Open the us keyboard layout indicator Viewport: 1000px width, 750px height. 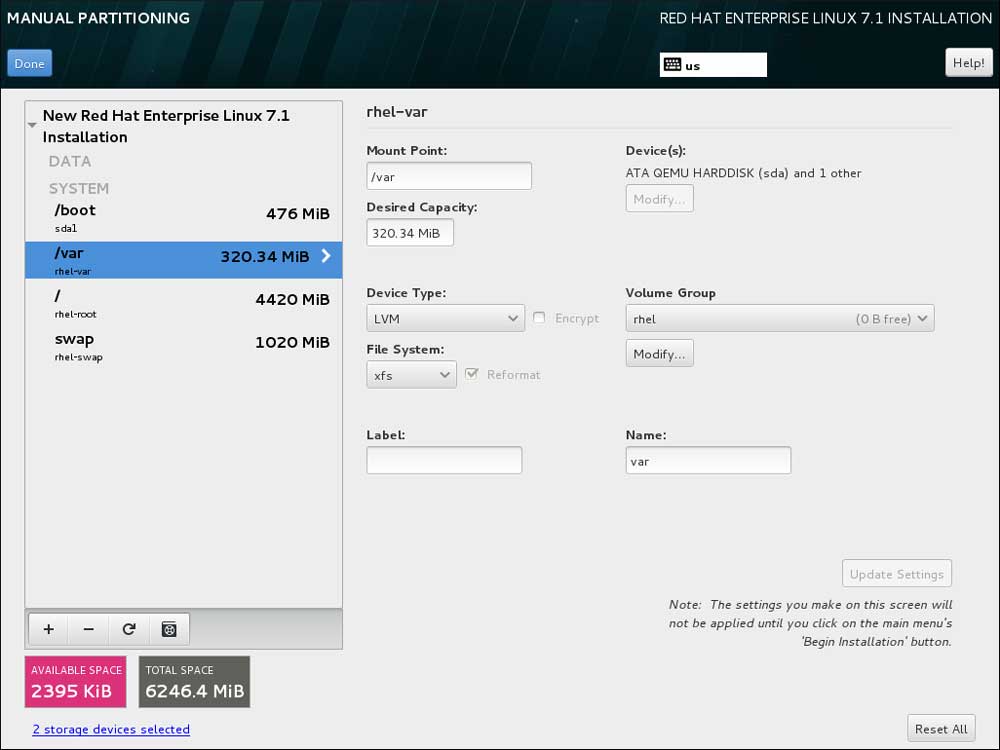pos(713,64)
